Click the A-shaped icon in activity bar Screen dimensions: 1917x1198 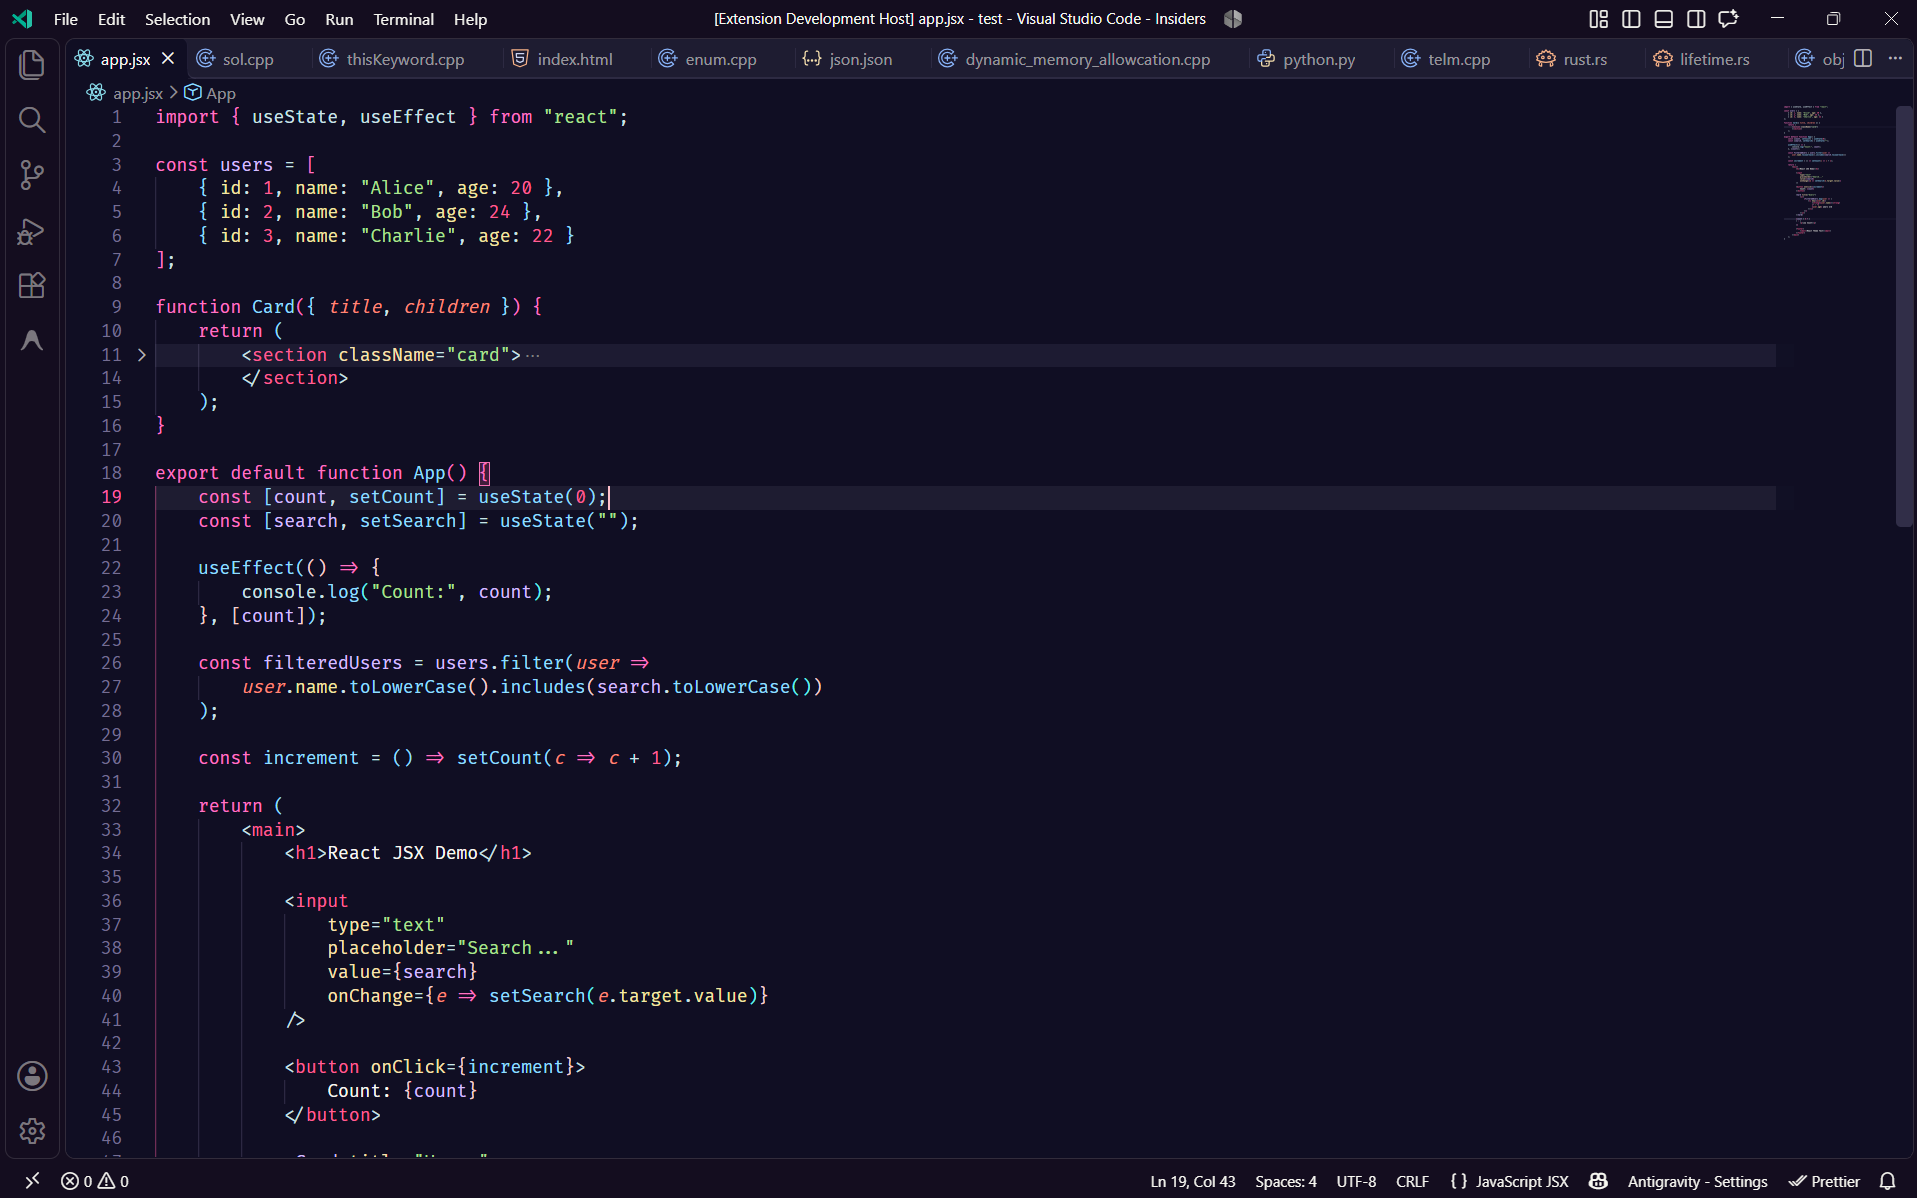click(32, 341)
